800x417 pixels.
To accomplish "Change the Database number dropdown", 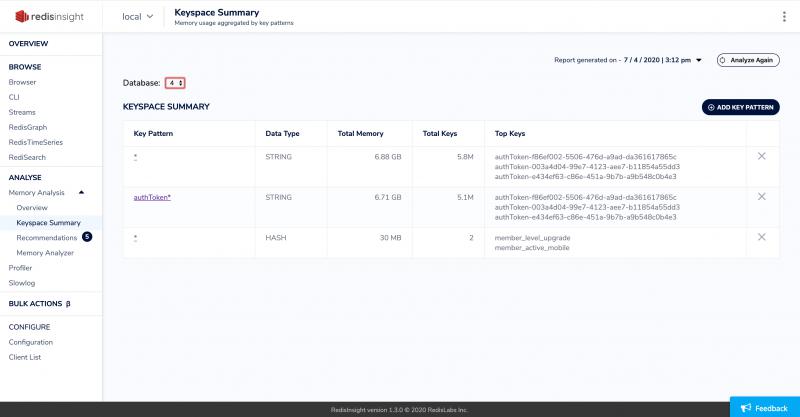I will coord(175,83).
